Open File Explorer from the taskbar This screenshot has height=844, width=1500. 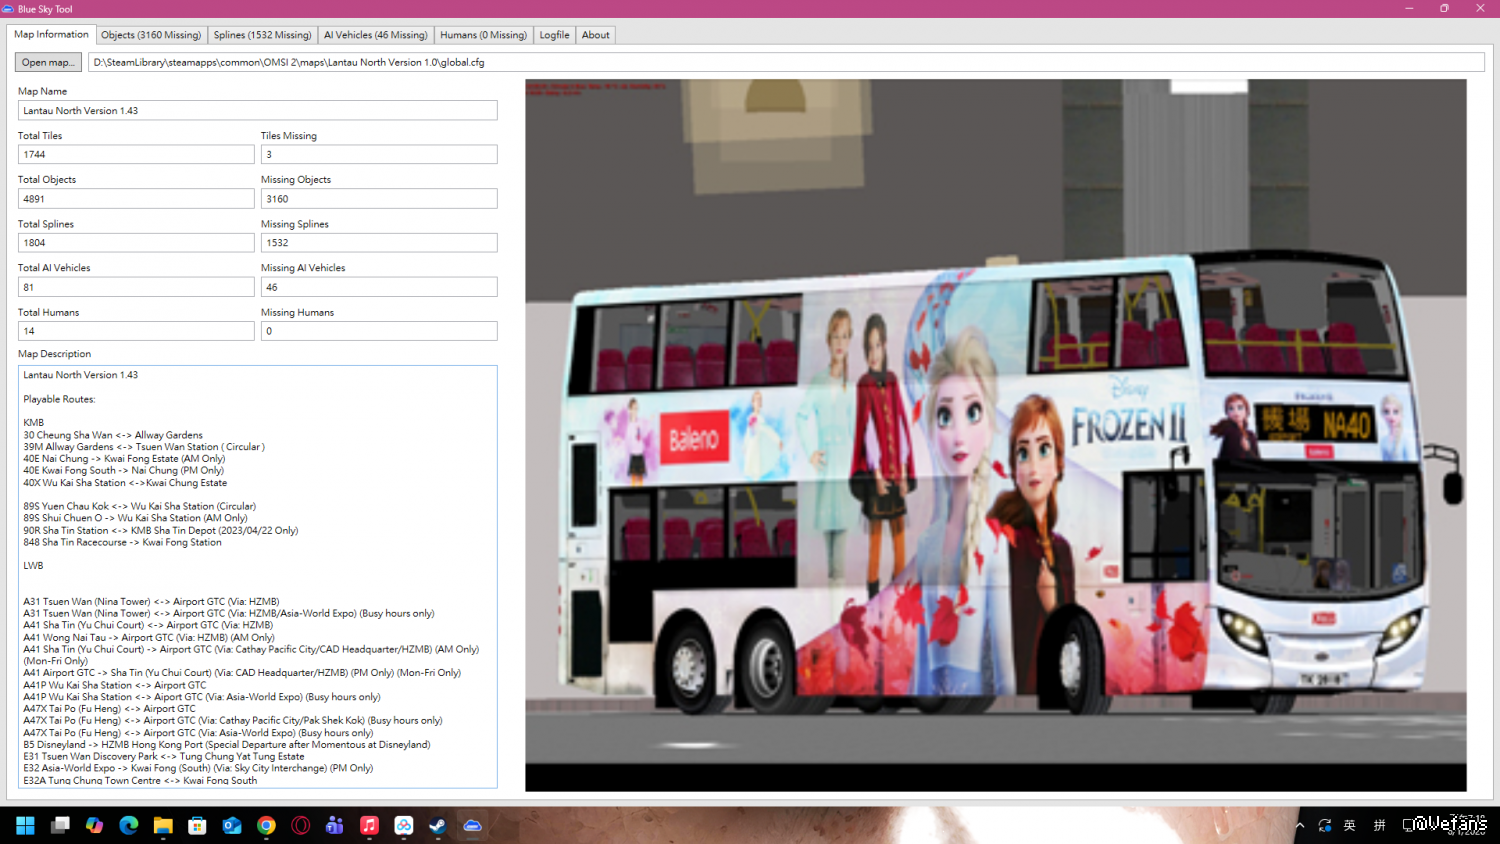click(163, 825)
